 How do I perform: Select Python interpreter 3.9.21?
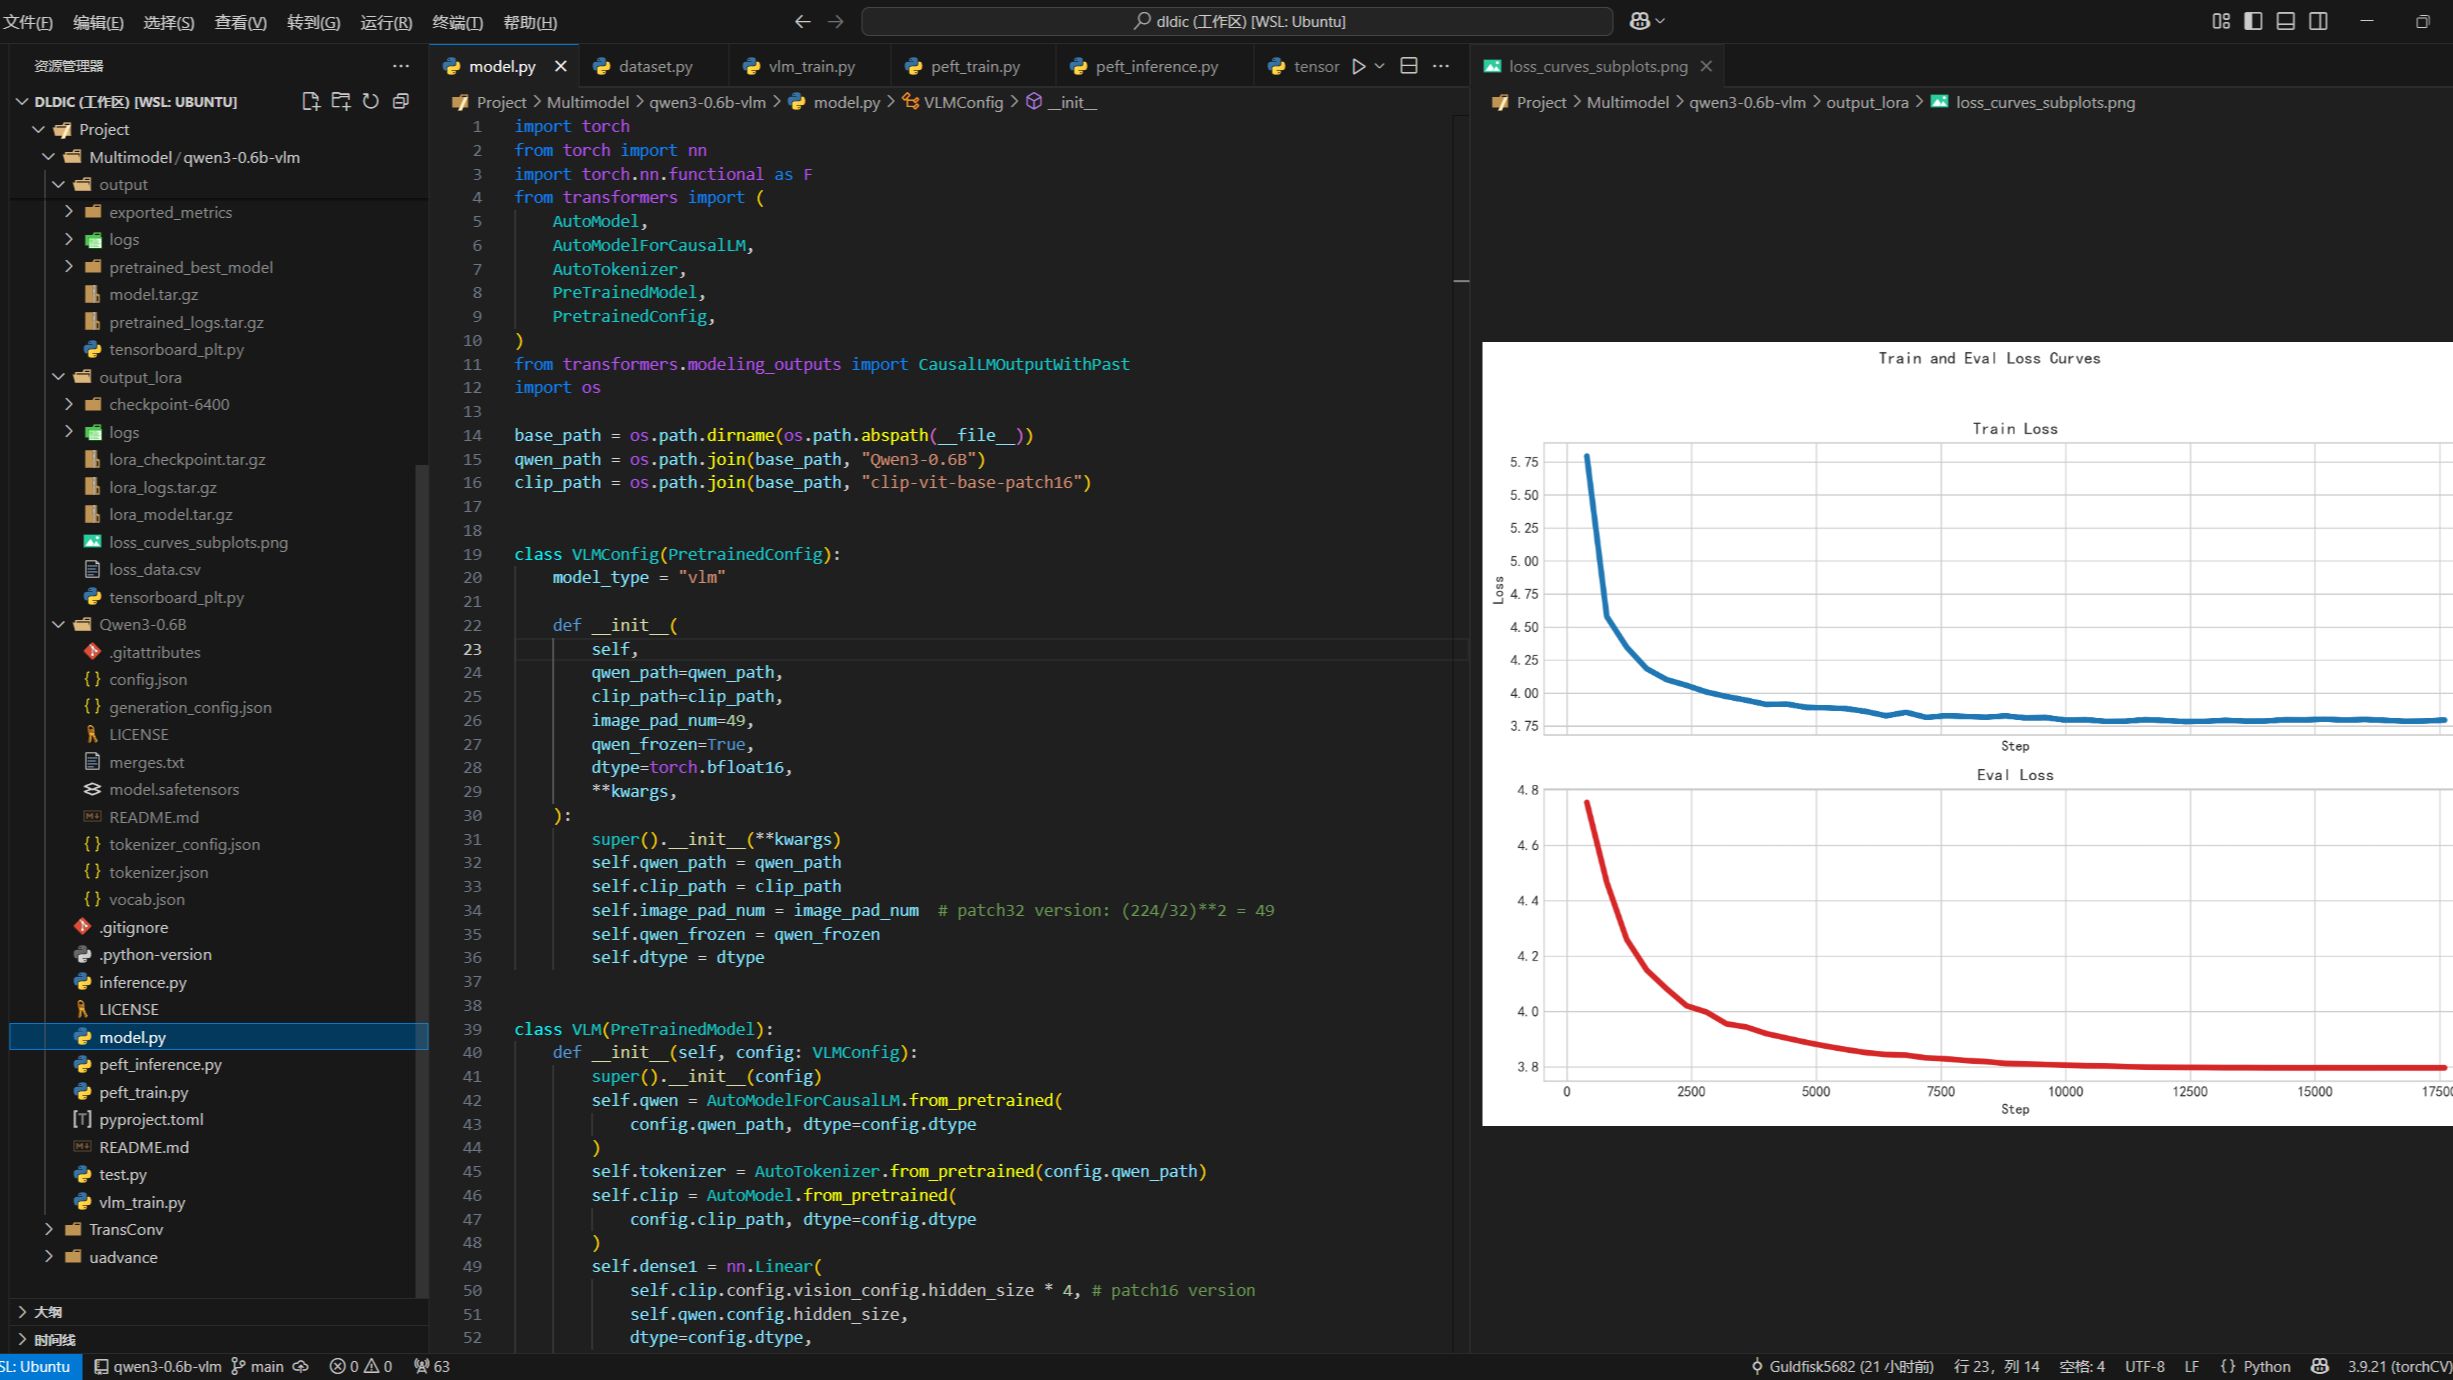point(2398,1367)
